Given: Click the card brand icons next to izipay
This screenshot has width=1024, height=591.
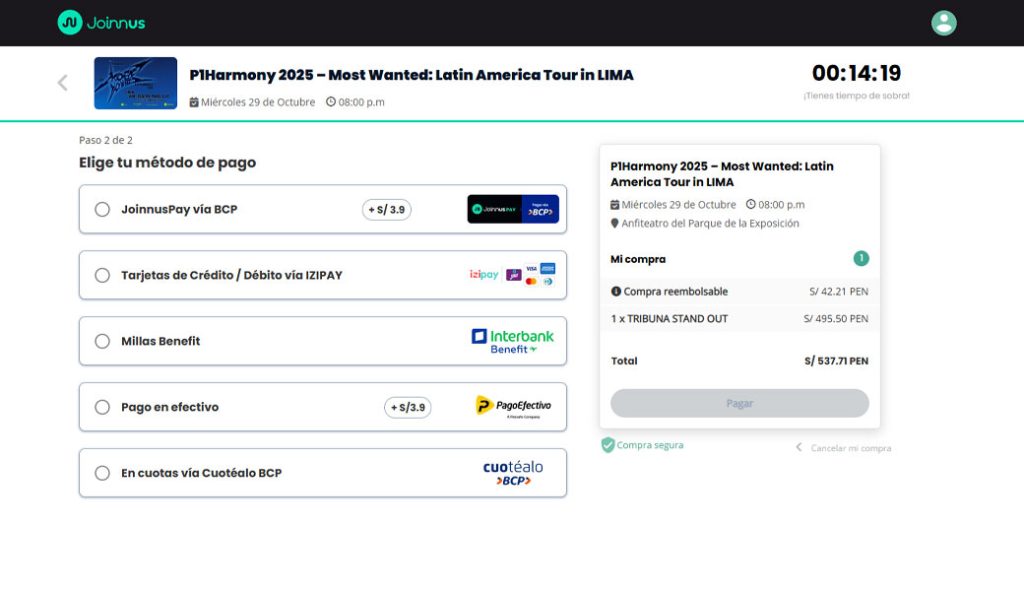Looking at the screenshot, I should [x=530, y=275].
